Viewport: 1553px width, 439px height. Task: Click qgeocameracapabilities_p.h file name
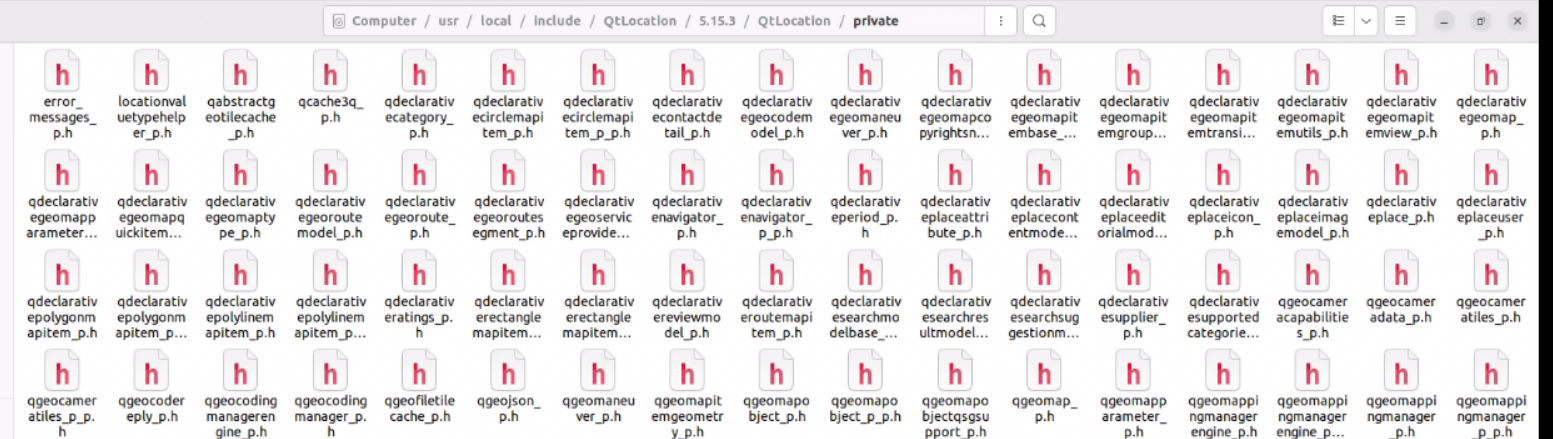(1313, 316)
